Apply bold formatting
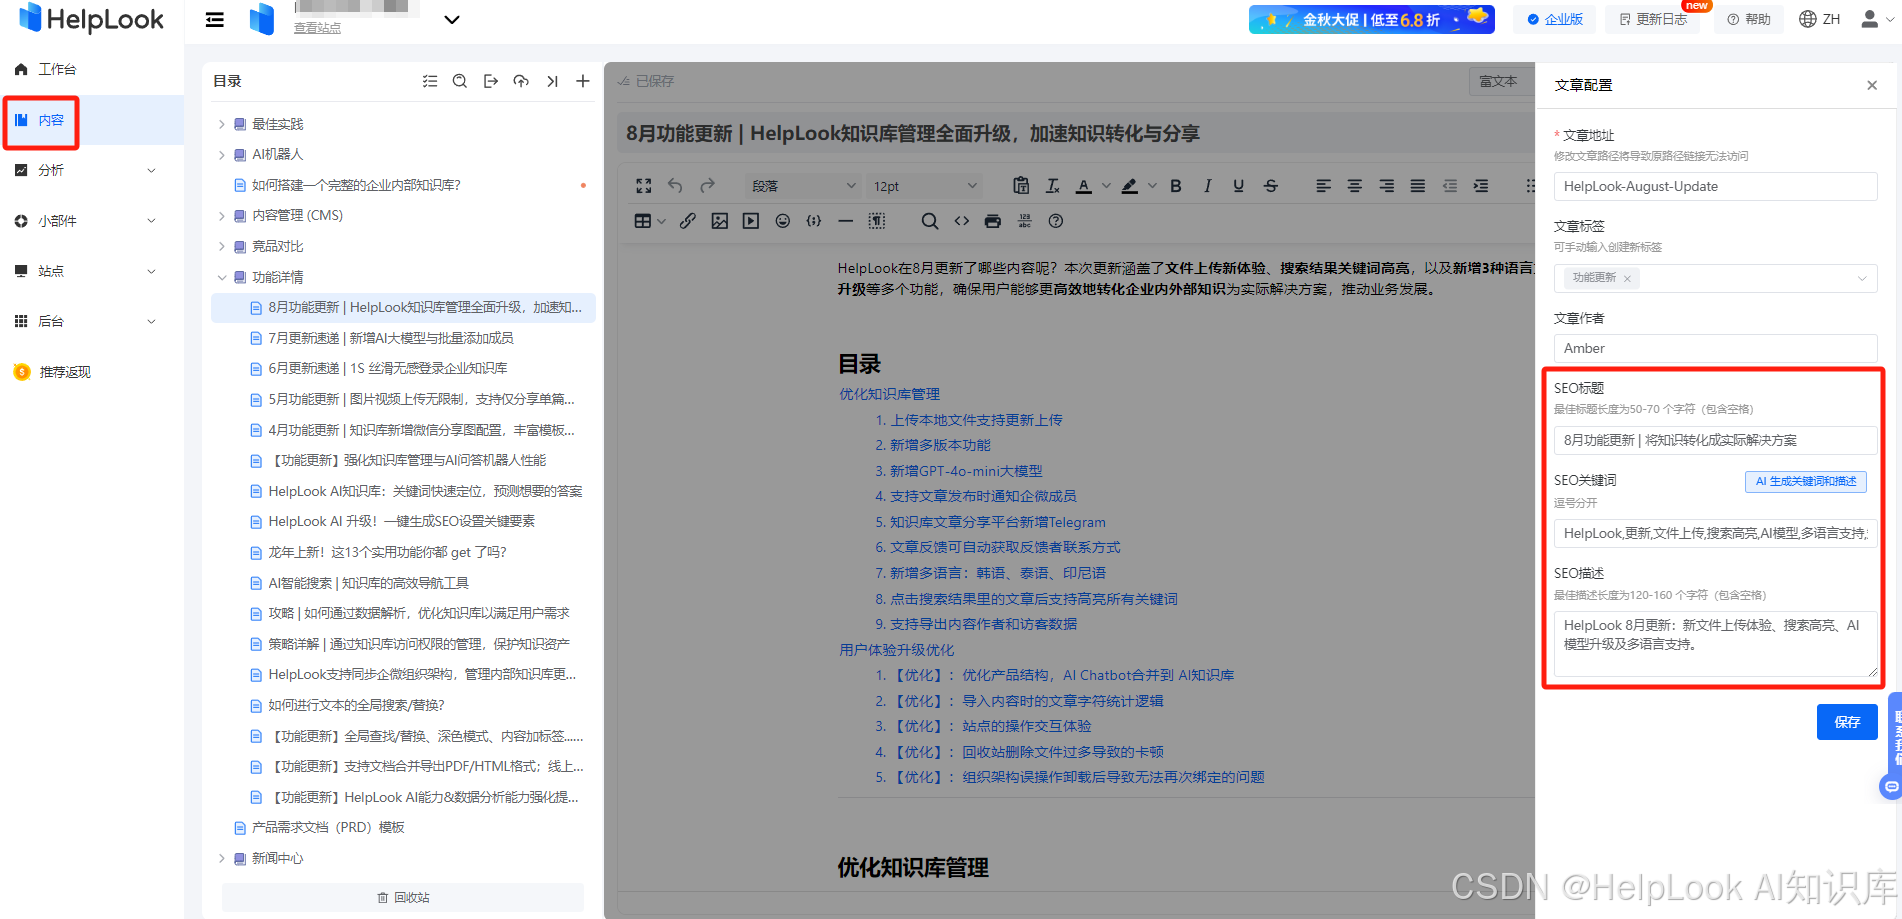 (x=1176, y=186)
